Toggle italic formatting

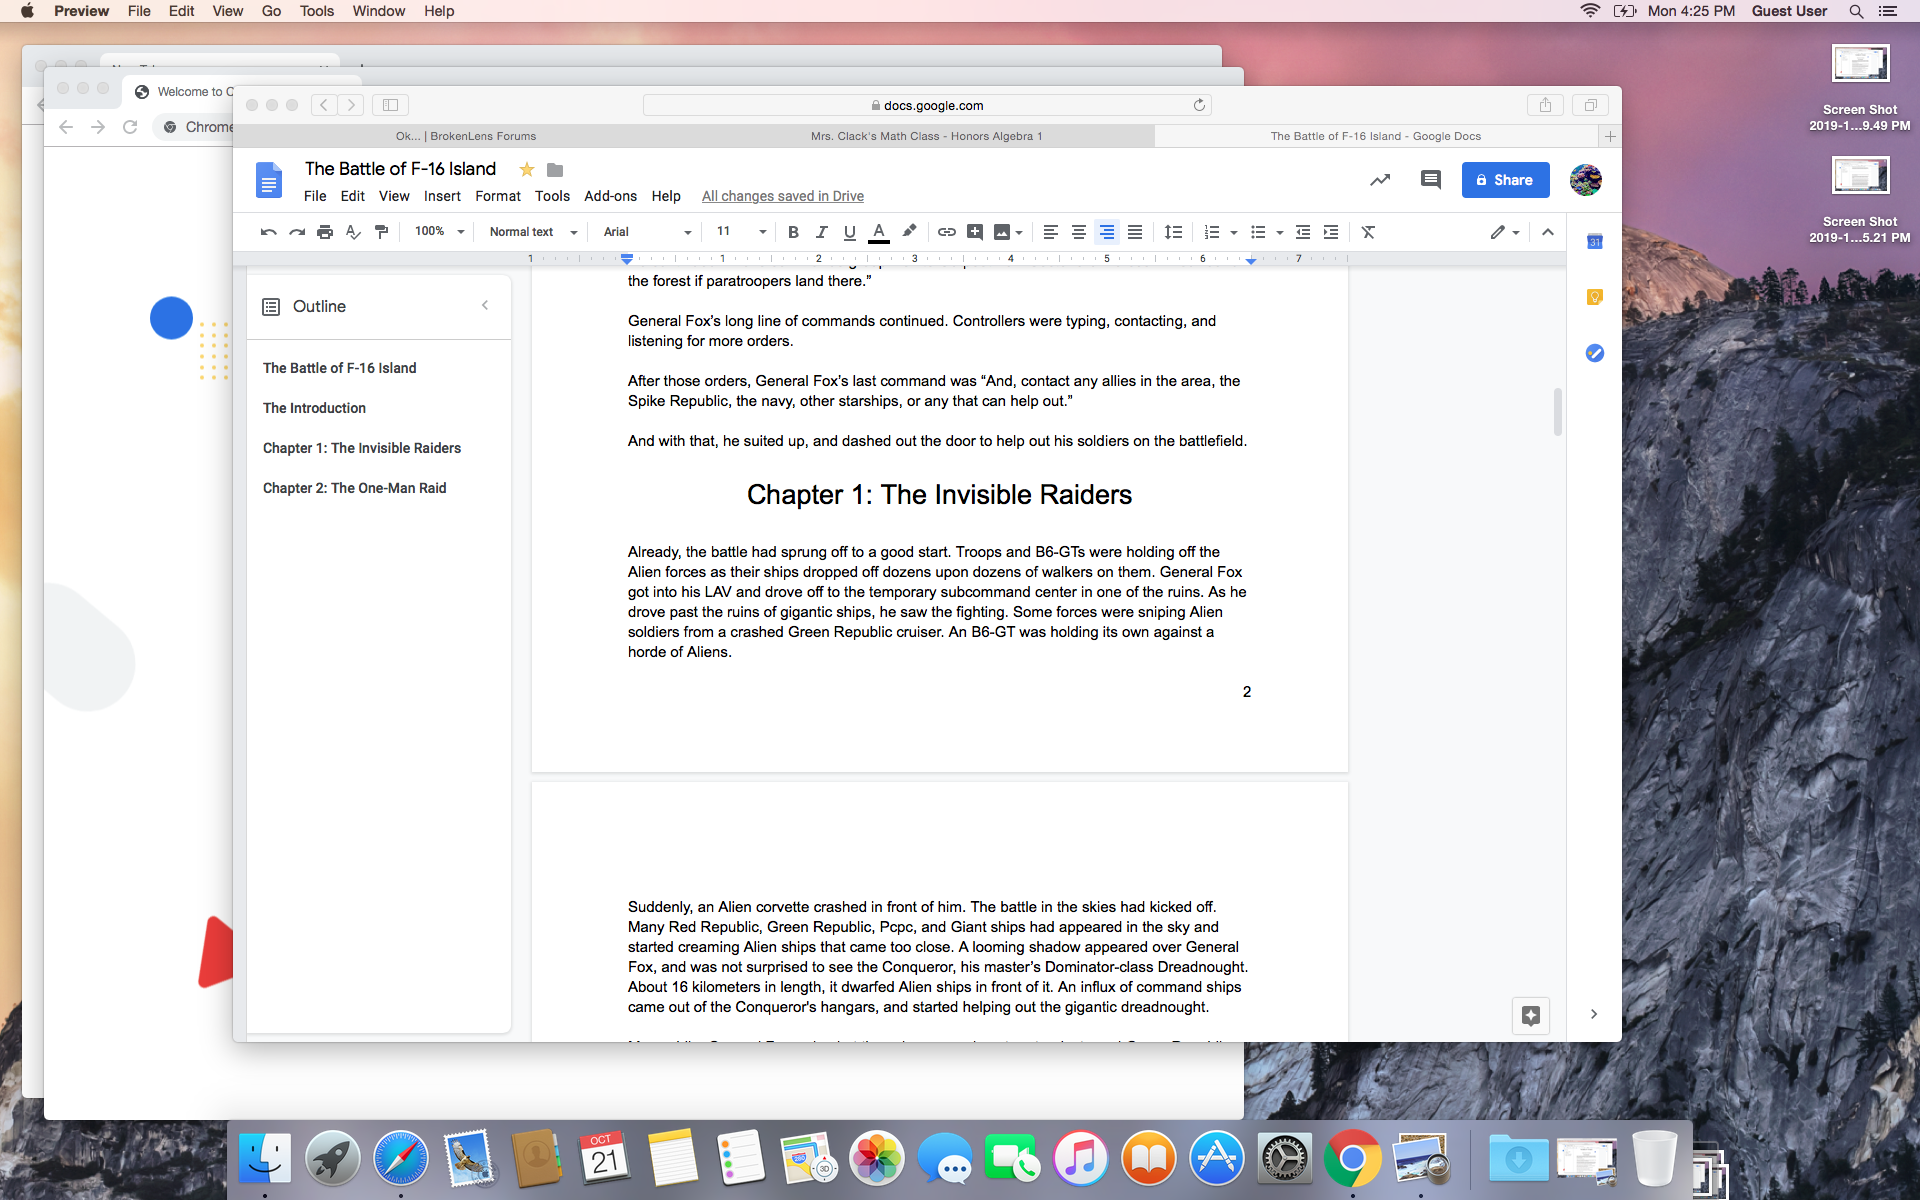(x=821, y=232)
